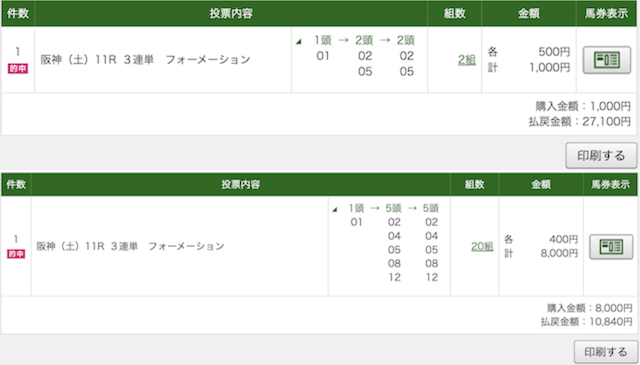
Task: Show betting ticket for 2組 formation bet
Action: 607,60
